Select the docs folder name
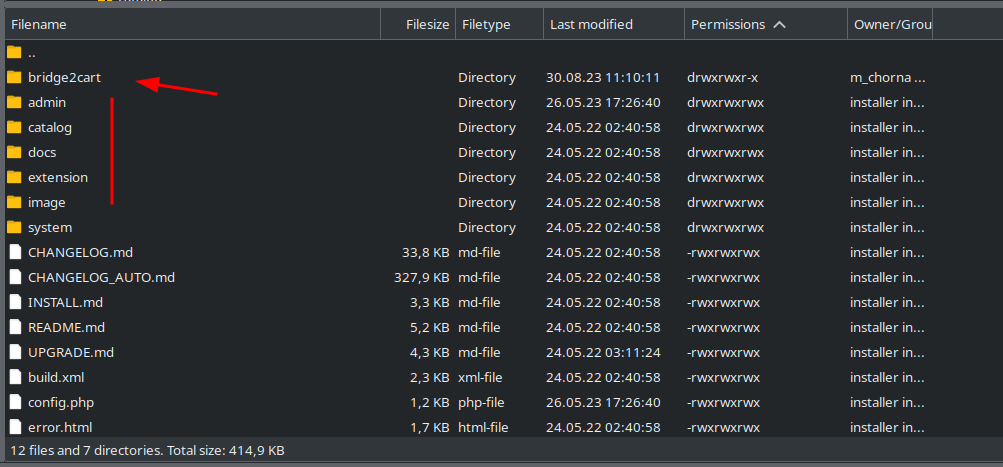The height and width of the screenshot is (467, 1003). (42, 153)
